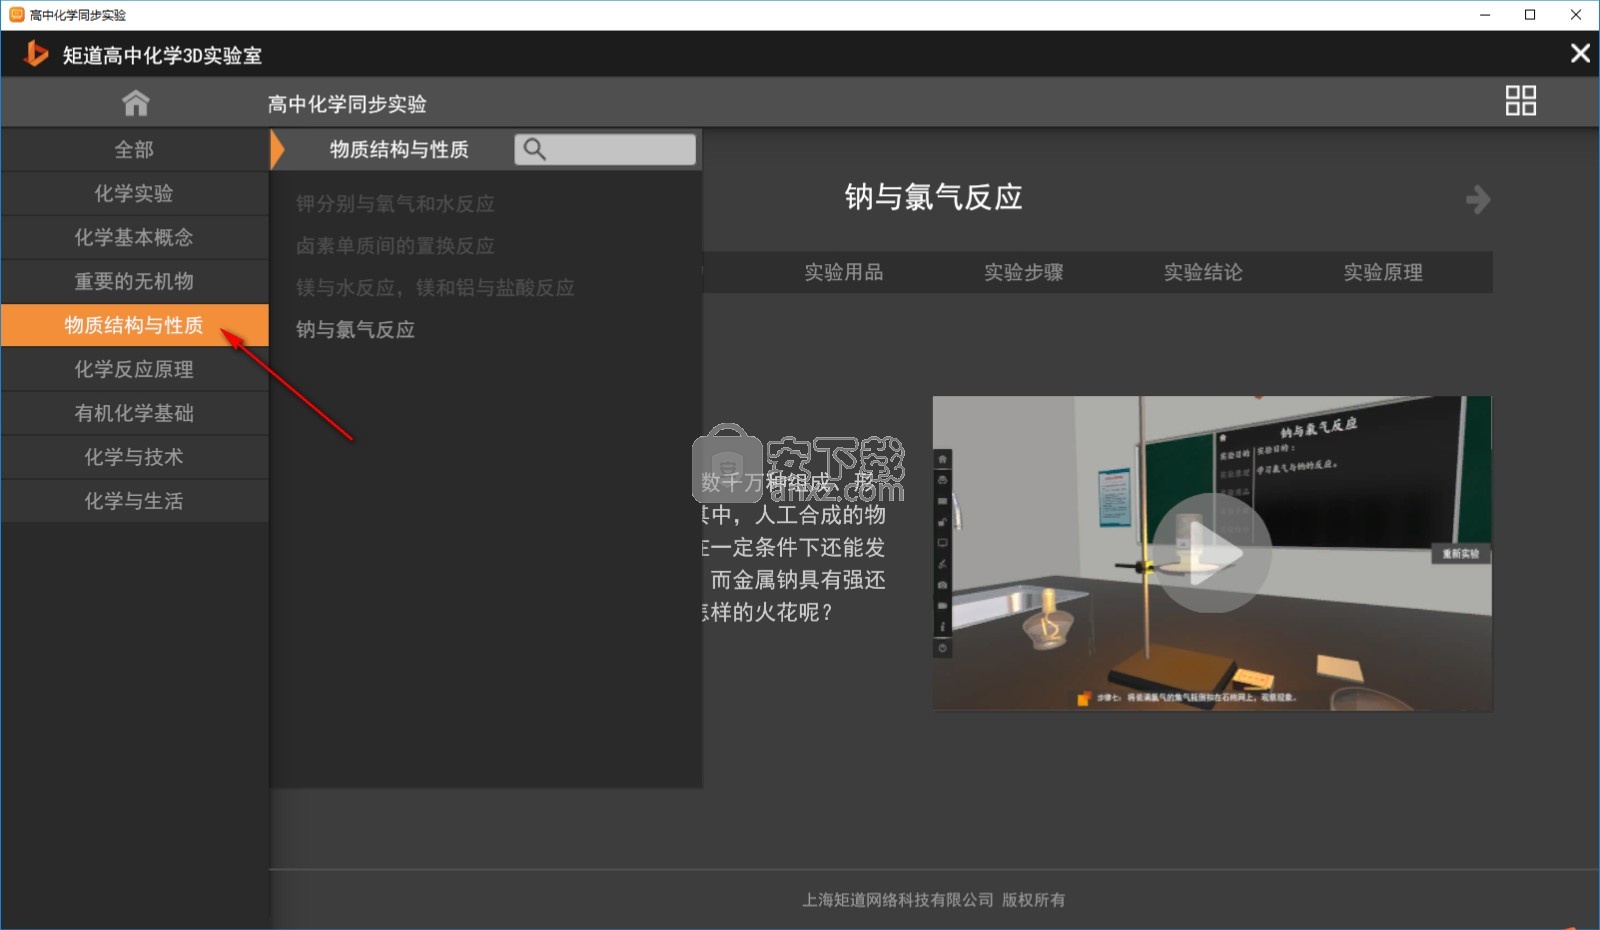1600x930 pixels.
Task: Click the orange app logo
Action: tap(36, 53)
